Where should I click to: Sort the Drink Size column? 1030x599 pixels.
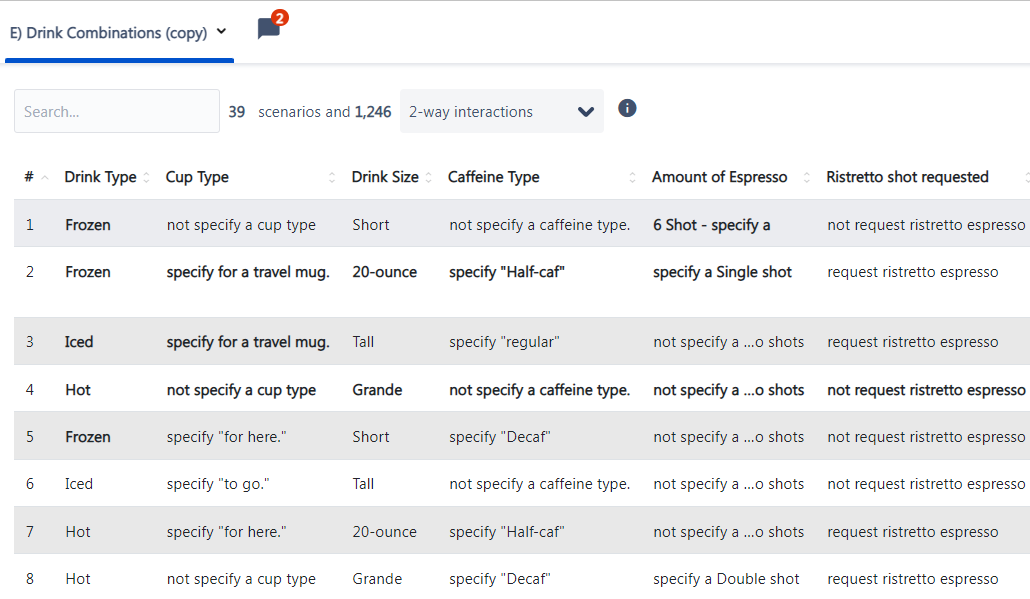[428, 177]
